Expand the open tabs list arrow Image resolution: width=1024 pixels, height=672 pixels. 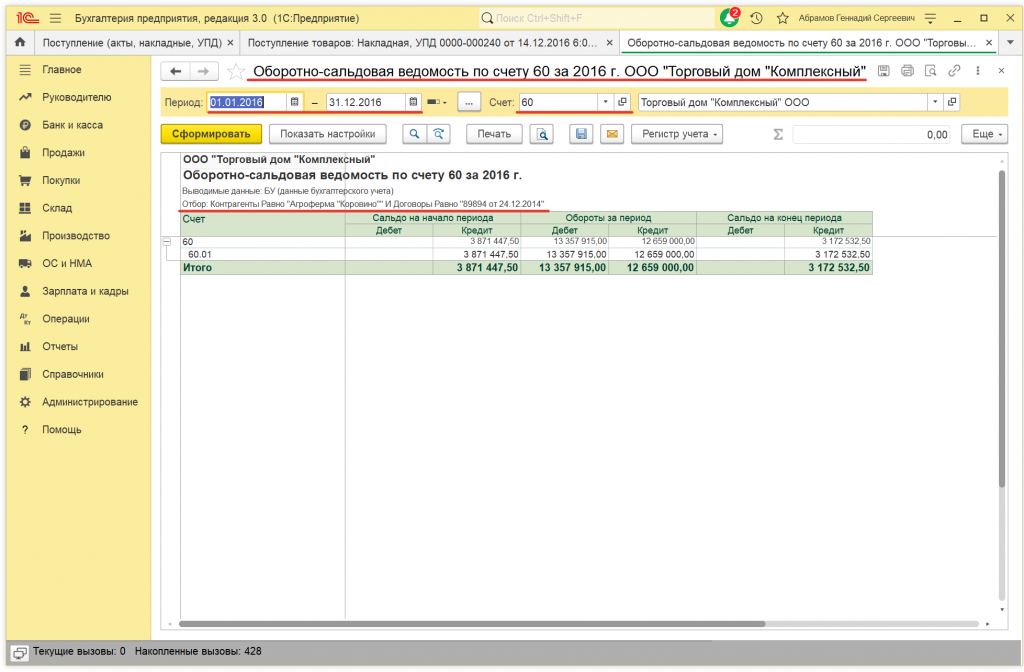1010,42
